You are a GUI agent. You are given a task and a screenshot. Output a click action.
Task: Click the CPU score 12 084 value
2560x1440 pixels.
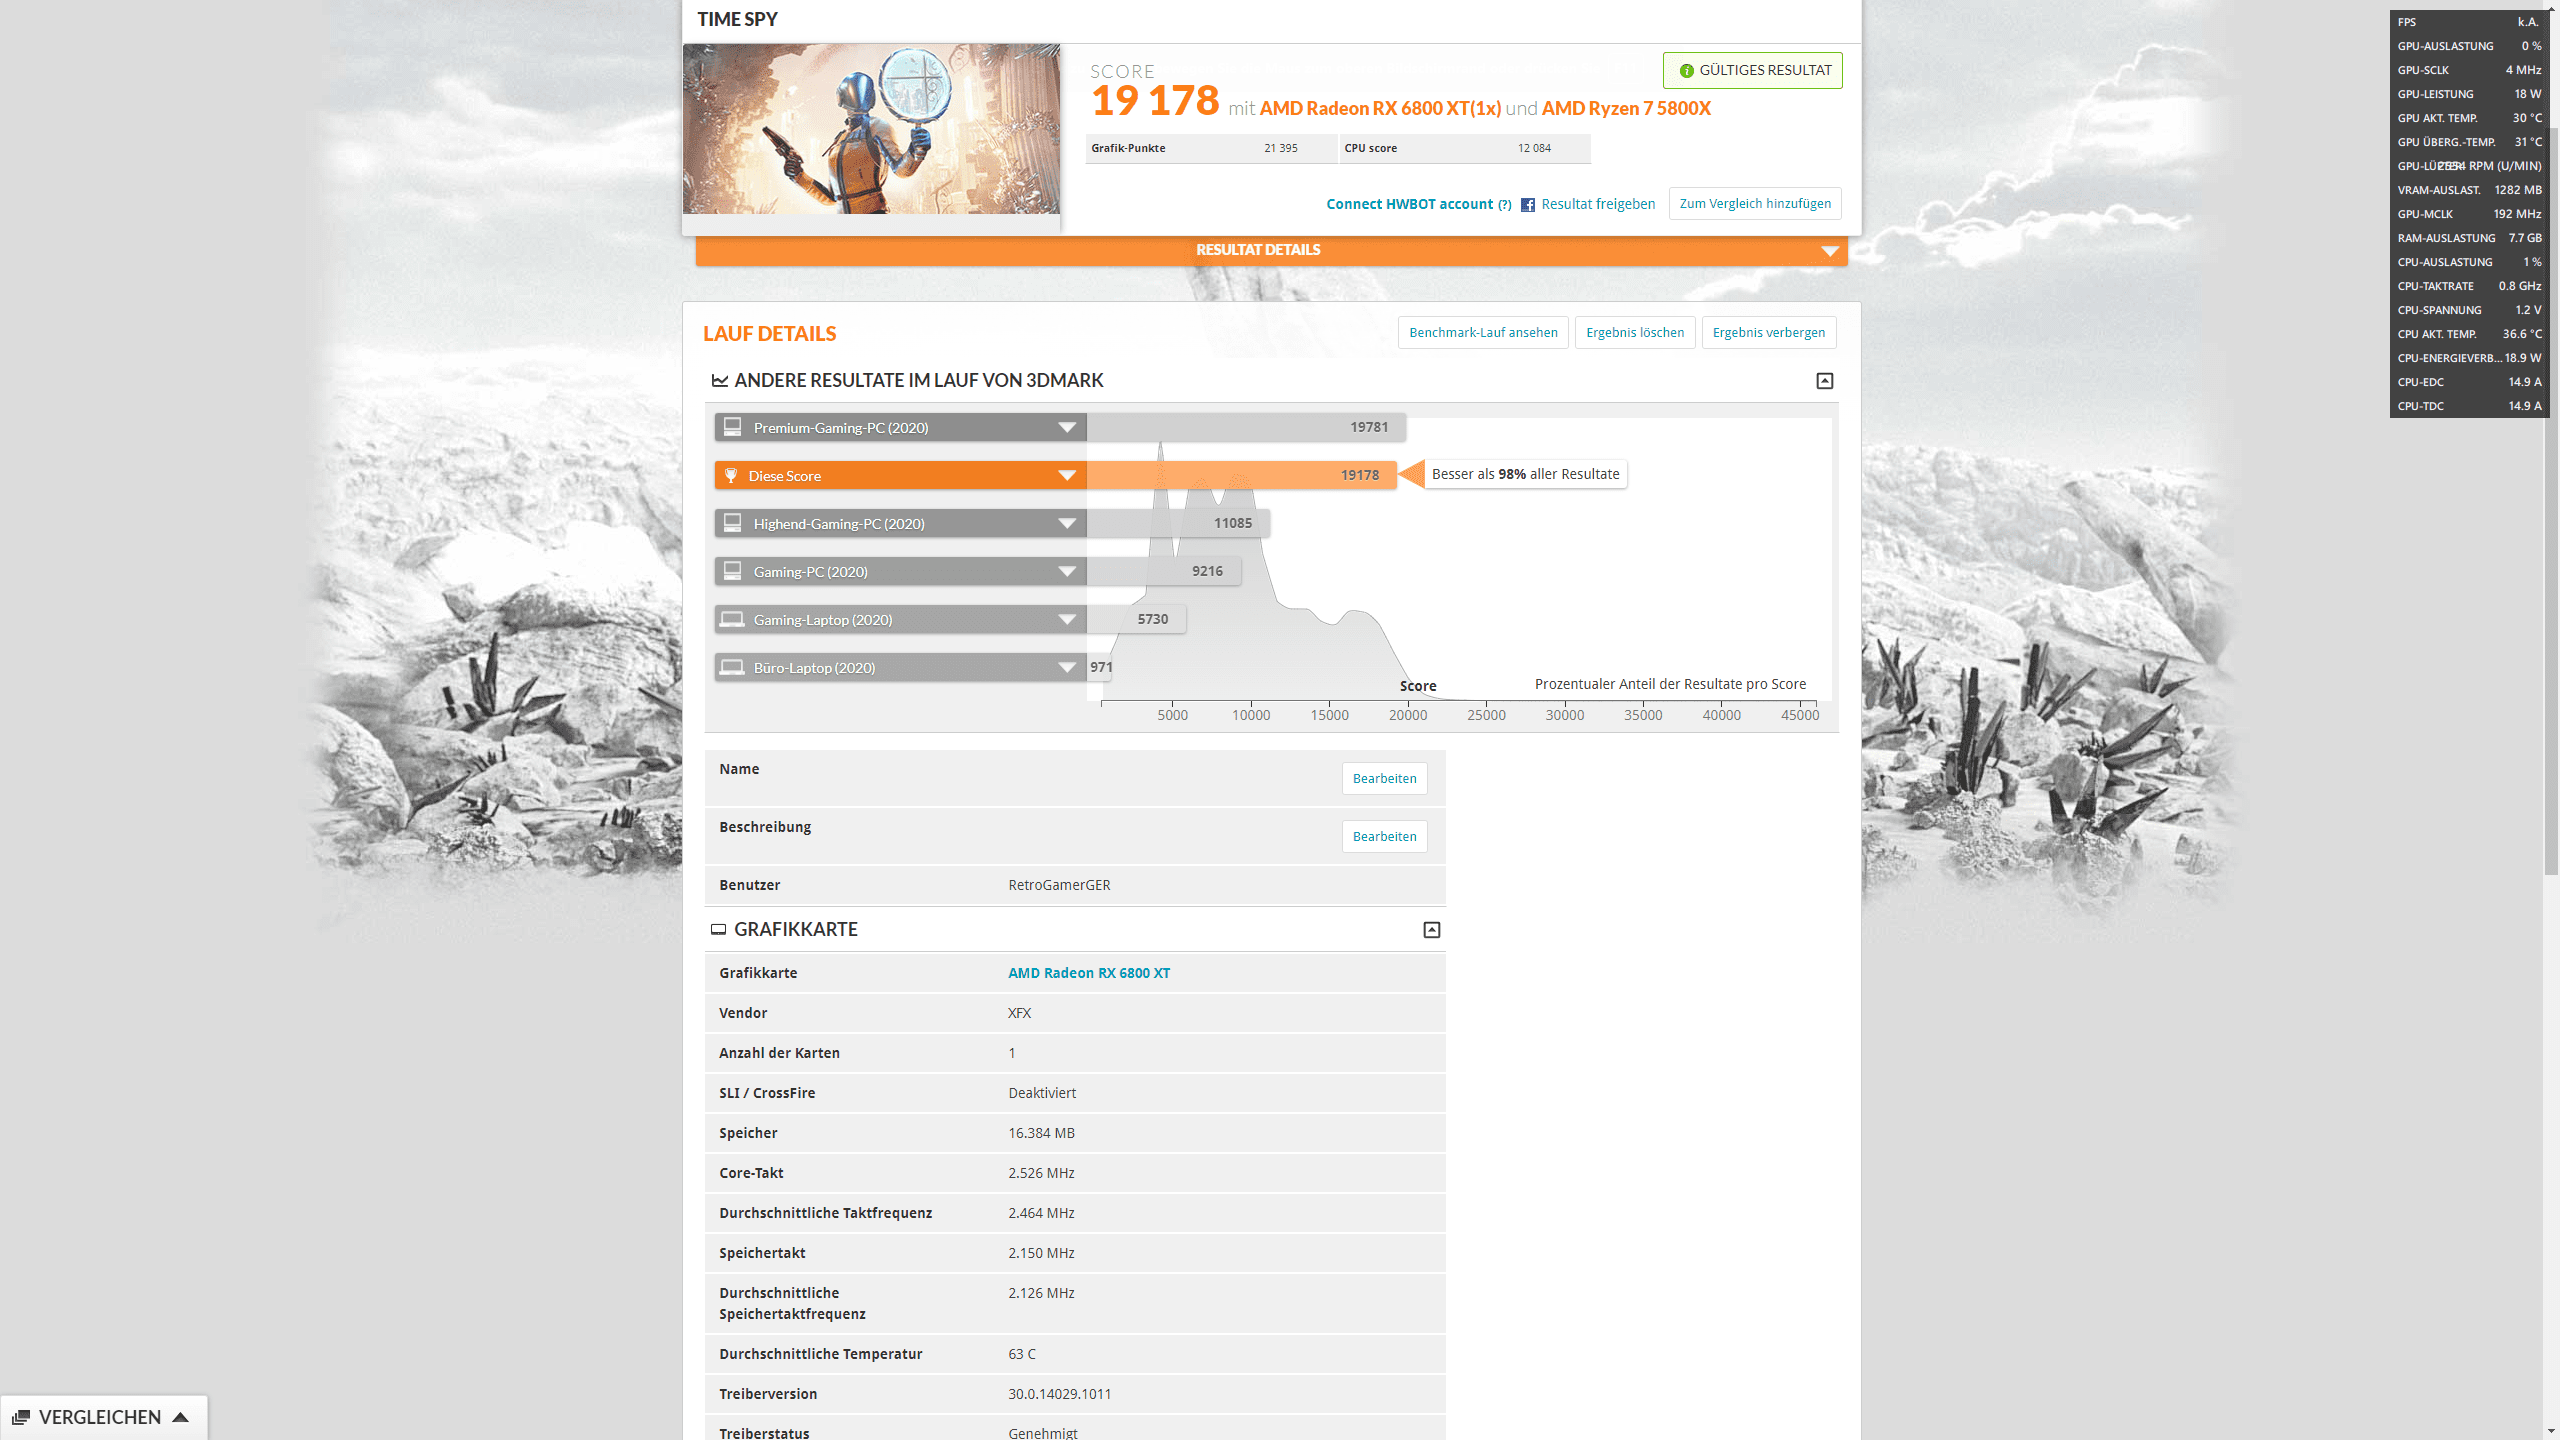[1534, 149]
